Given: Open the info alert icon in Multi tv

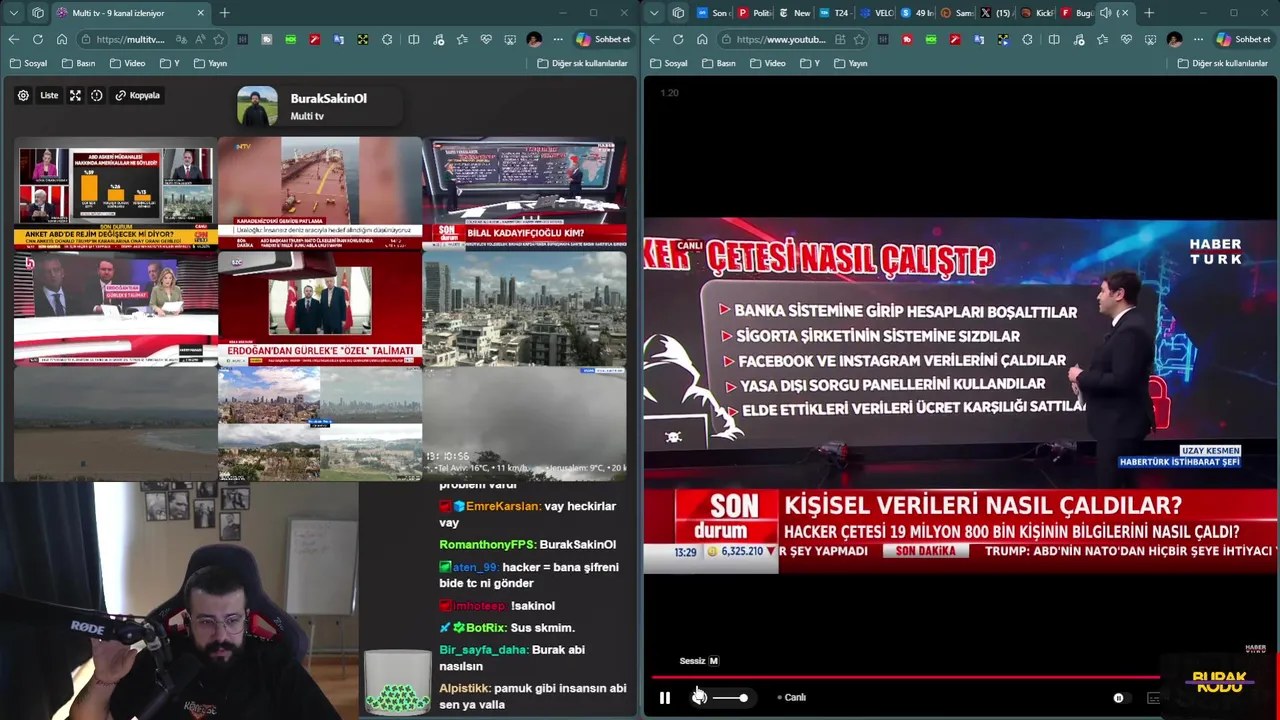Looking at the screenshot, I should [97, 95].
